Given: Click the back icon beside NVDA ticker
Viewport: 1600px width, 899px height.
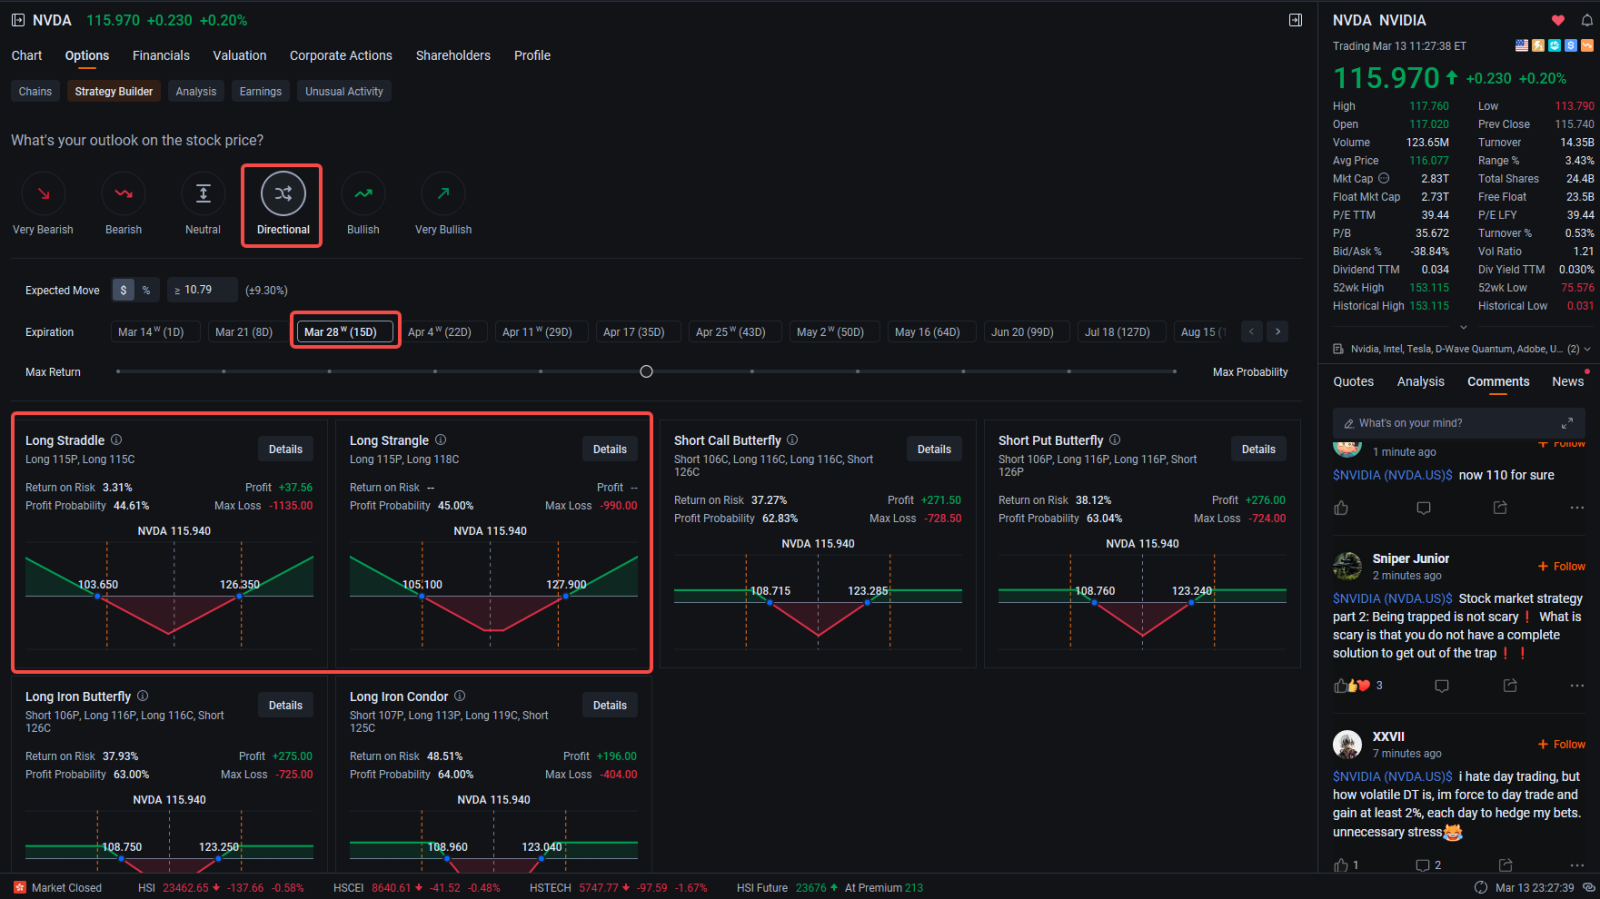Looking at the screenshot, I should (18, 20).
